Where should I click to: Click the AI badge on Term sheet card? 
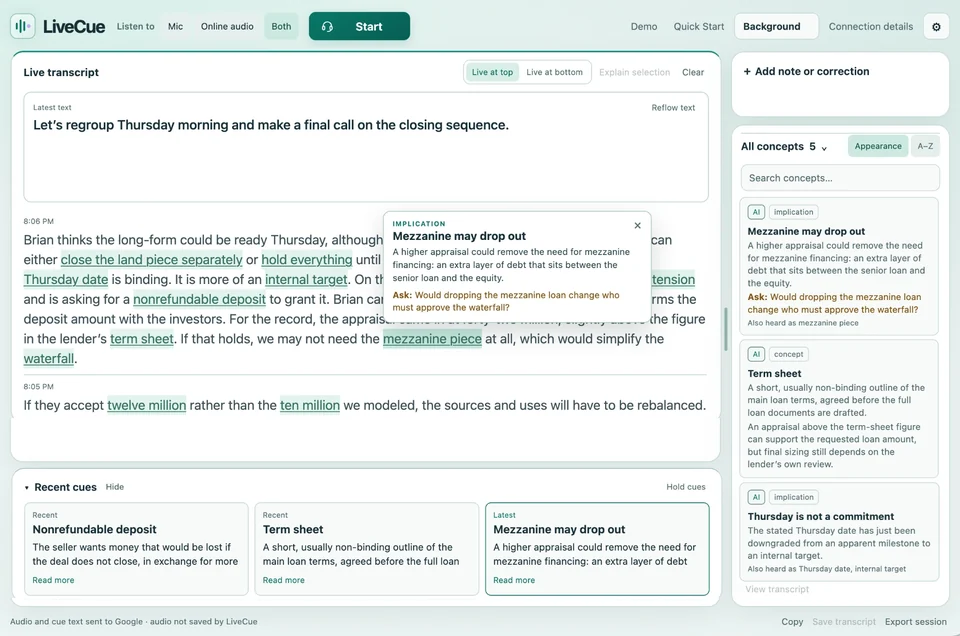click(756, 354)
